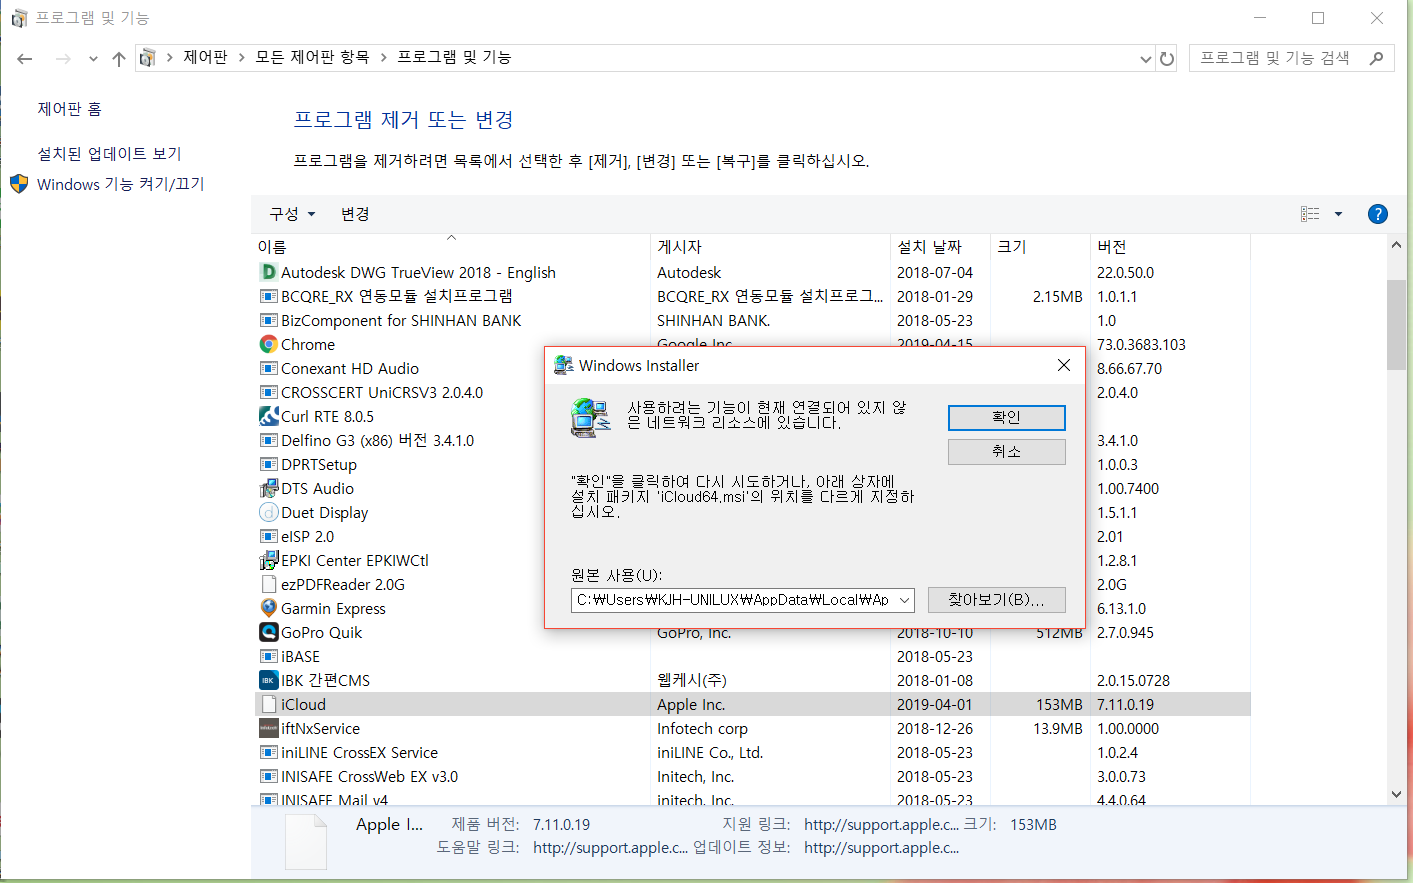Select the Delfino G3 (x86) 버전 3.4.1.0 row

[753, 440]
